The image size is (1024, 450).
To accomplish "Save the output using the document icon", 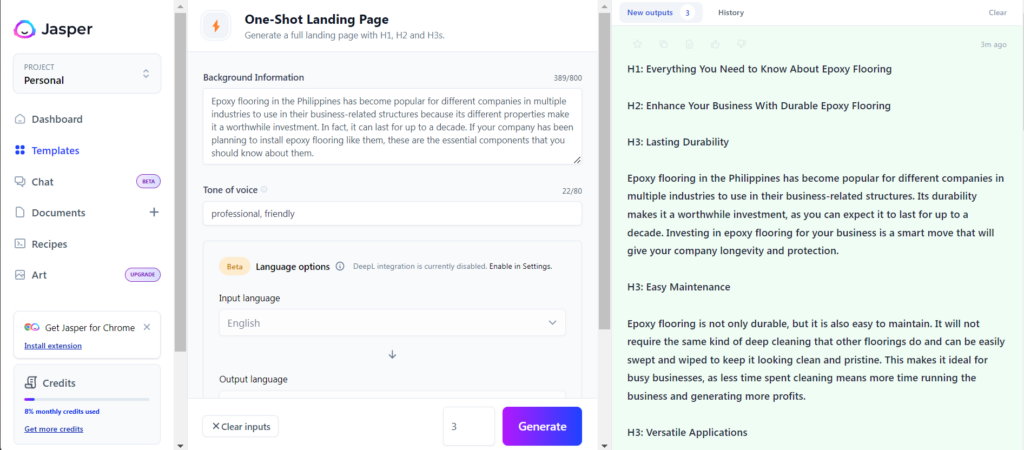I will [x=689, y=44].
